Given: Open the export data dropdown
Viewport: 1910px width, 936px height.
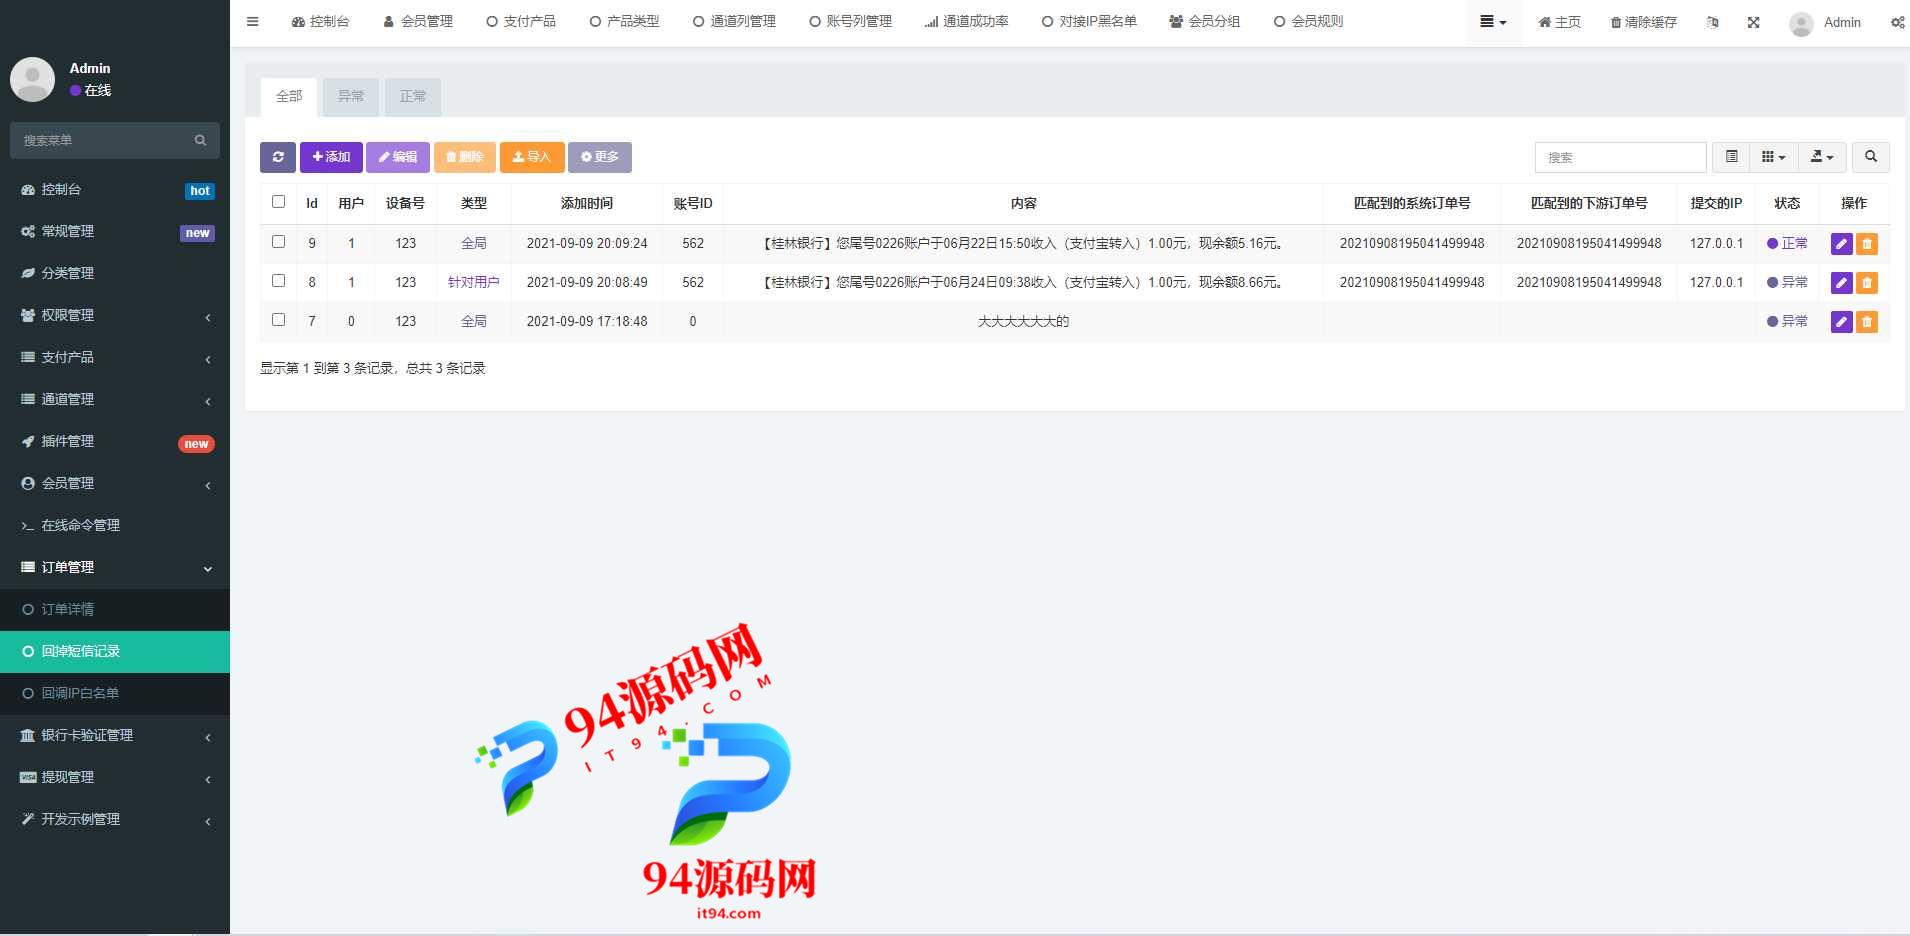Looking at the screenshot, I should point(1822,157).
